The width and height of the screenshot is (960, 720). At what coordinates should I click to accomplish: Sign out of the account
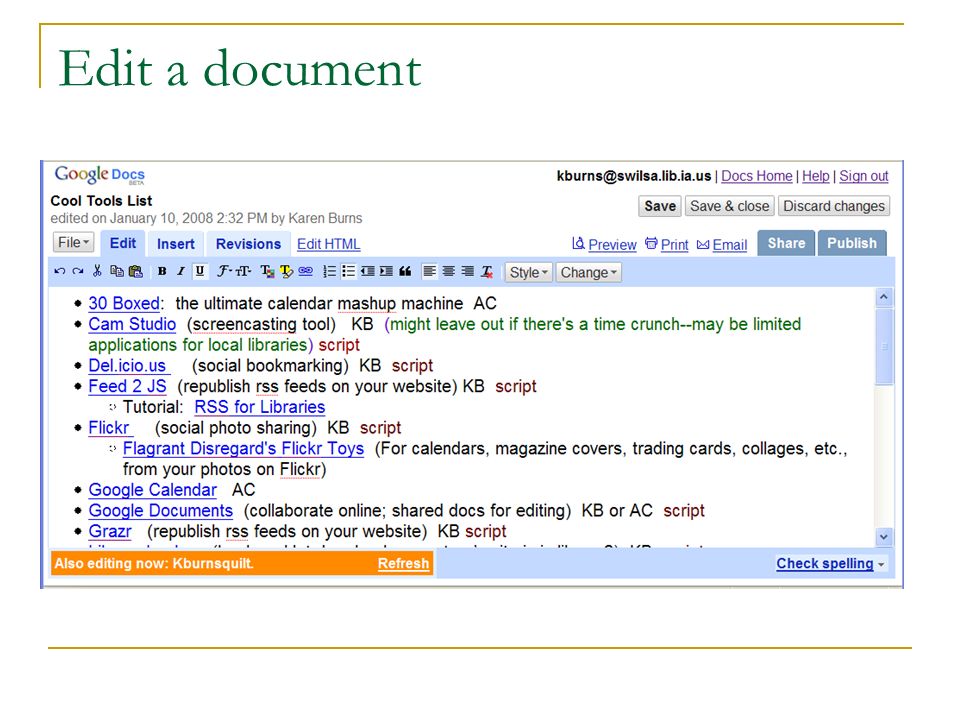pos(863,176)
